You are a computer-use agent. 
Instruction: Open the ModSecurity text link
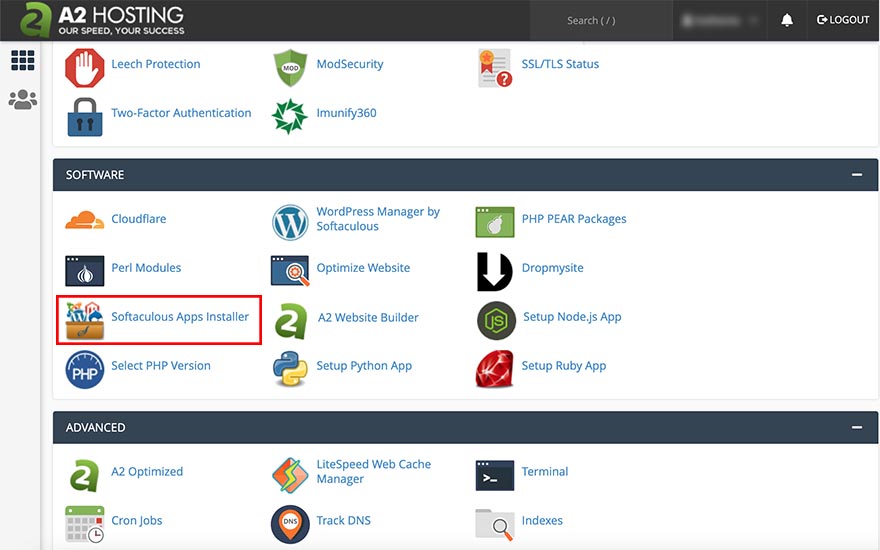pyautogui.click(x=350, y=64)
